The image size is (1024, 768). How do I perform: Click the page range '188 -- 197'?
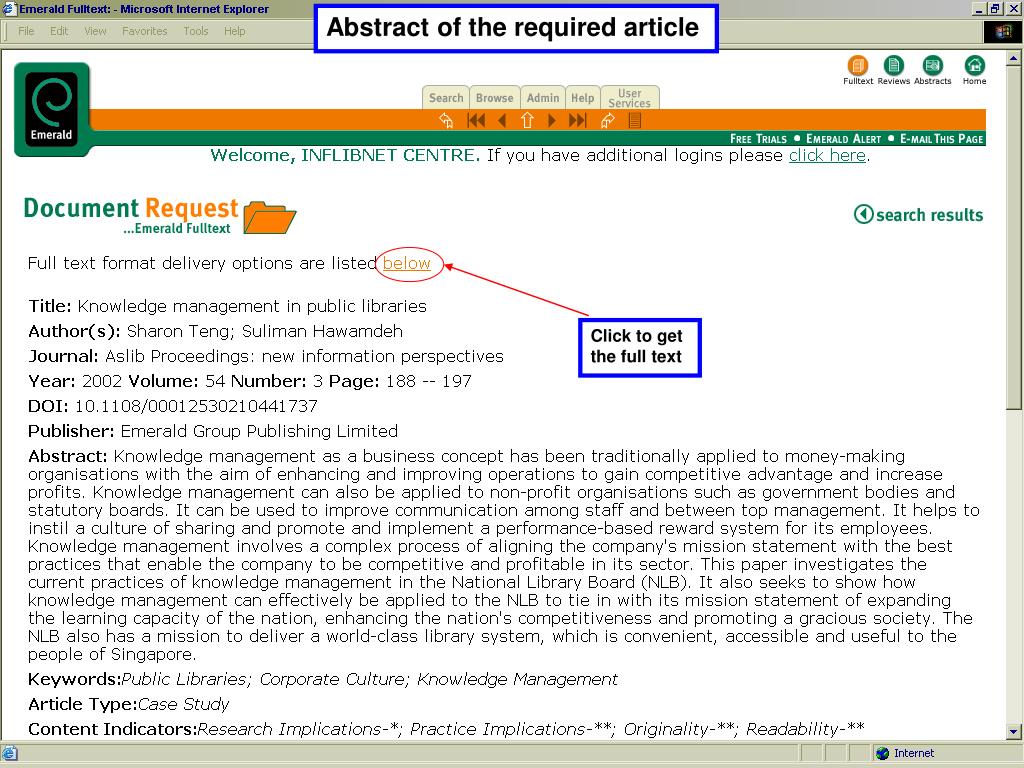[428, 381]
